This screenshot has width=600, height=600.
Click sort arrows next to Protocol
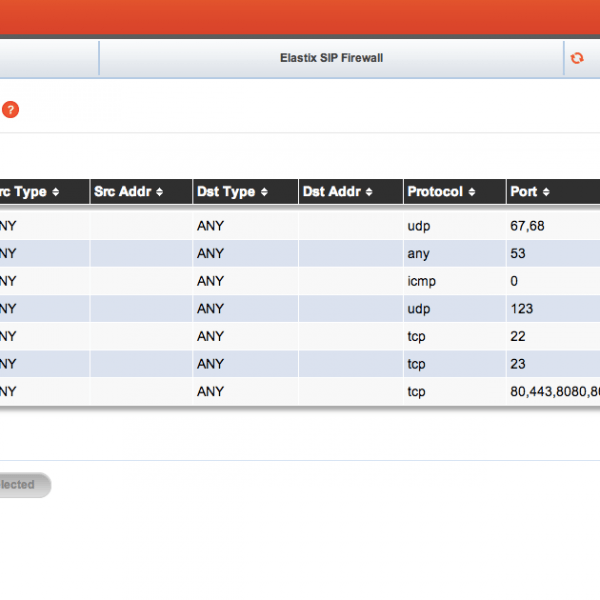click(x=471, y=192)
